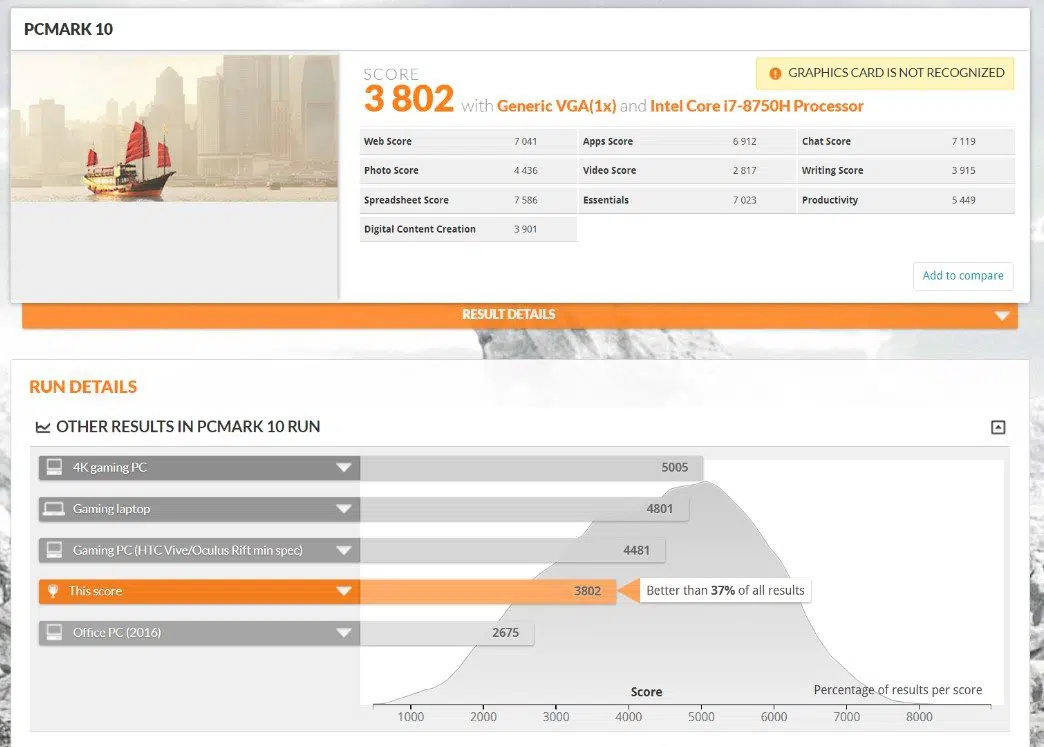Click the Result Details orange bar label
1044x747 pixels.
point(508,315)
